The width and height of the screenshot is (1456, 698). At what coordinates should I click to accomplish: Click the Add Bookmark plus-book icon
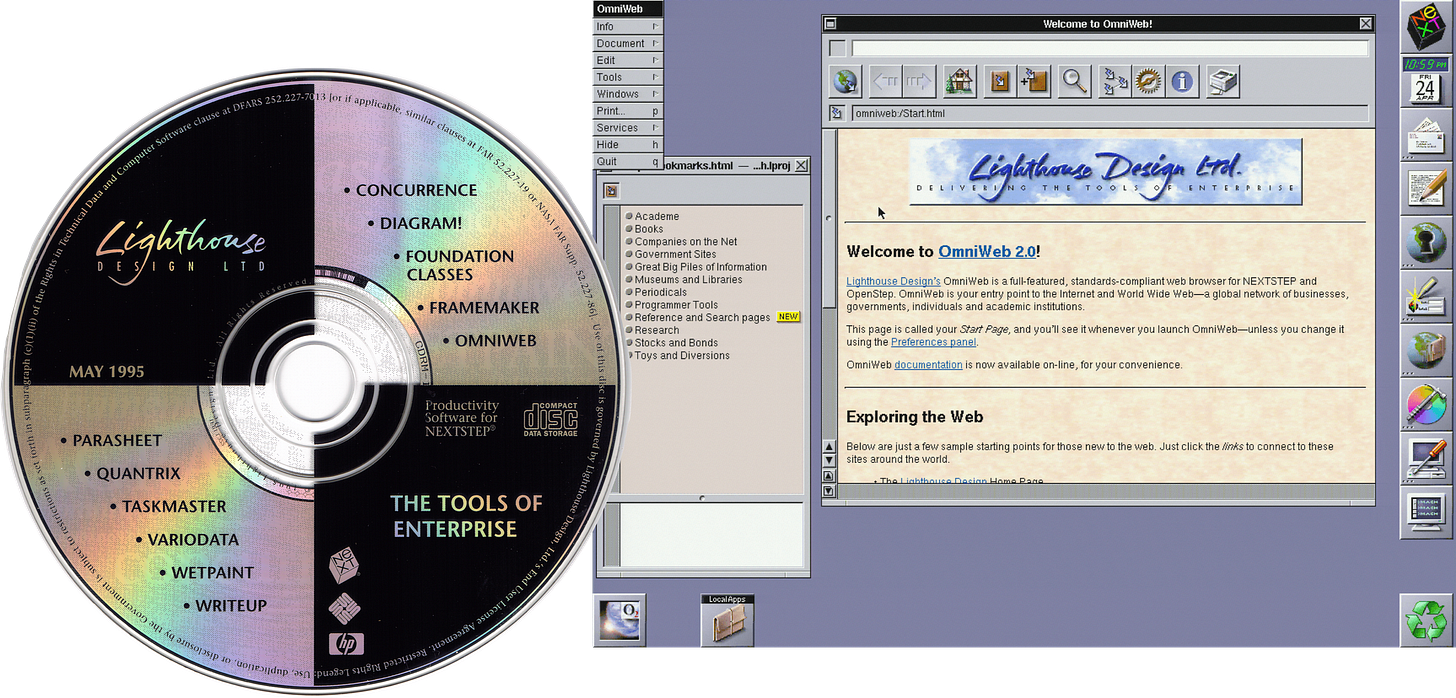[x=1033, y=81]
